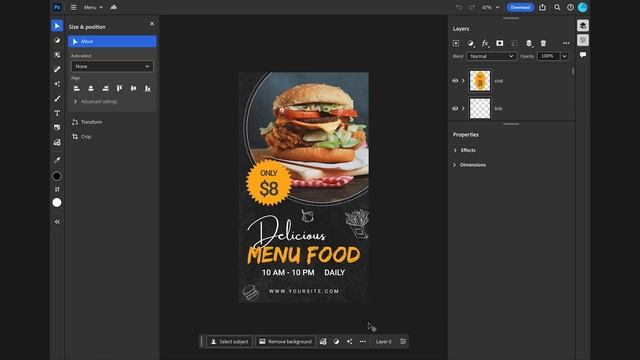This screenshot has width=640, height=360.
Task: Expand the cost layer group
Action: pos(463,81)
